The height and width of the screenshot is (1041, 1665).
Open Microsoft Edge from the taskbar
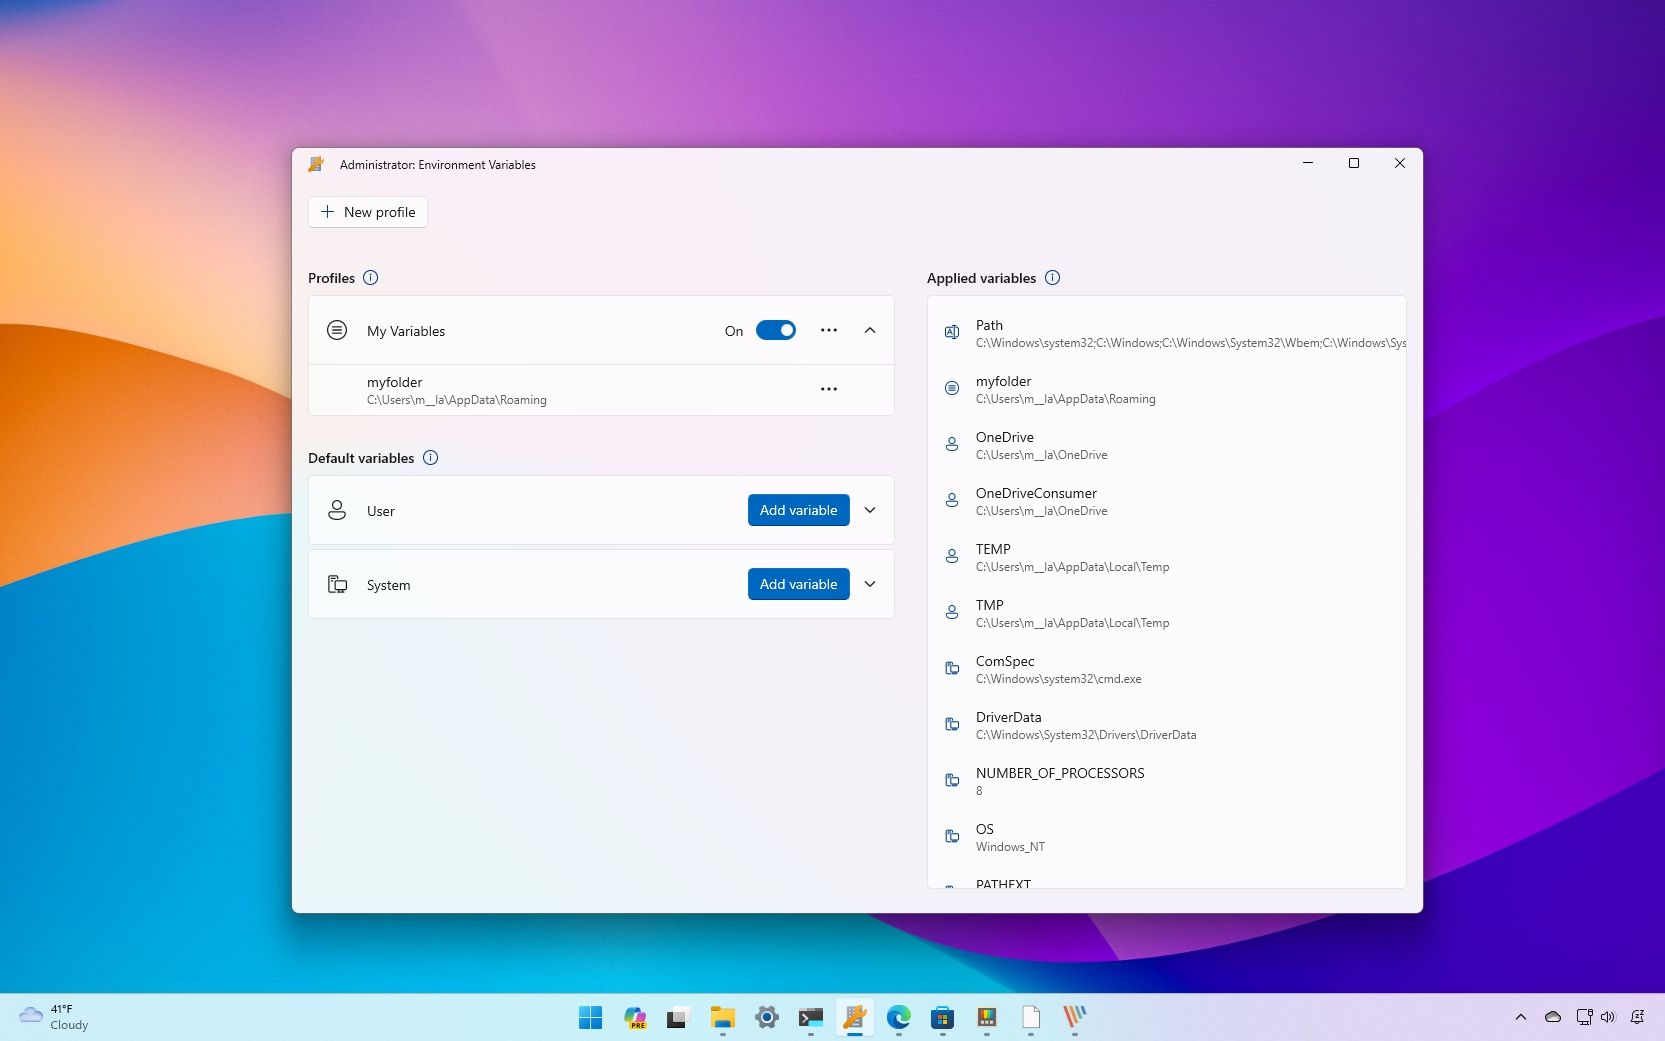tap(898, 1018)
